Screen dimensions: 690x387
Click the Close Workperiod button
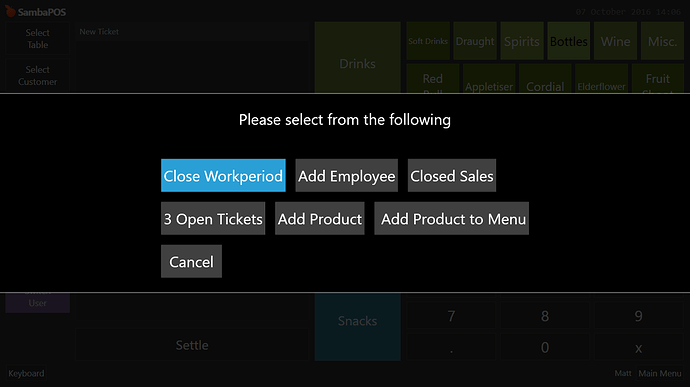[x=223, y=175]
